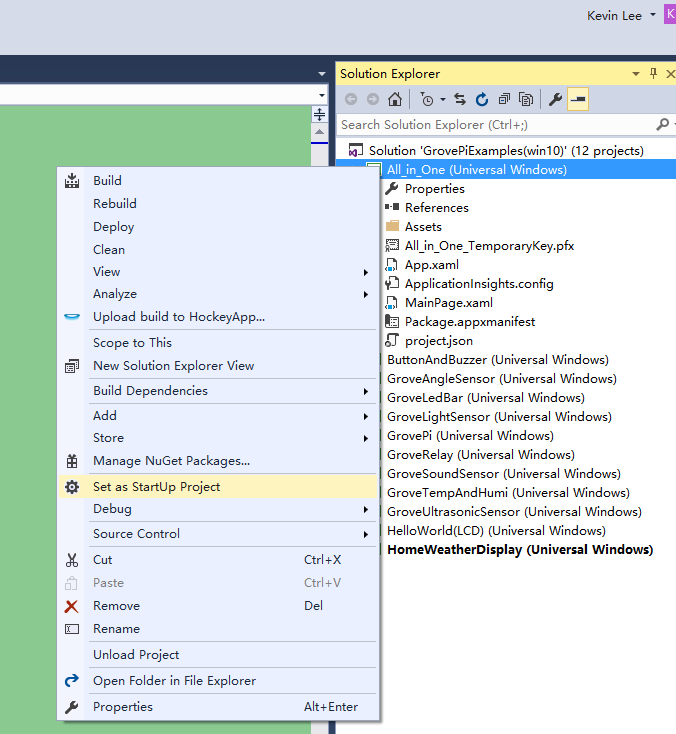Choose Set as StartUp Project
This screenshot has height=734, width=676.
click(218, 487)
